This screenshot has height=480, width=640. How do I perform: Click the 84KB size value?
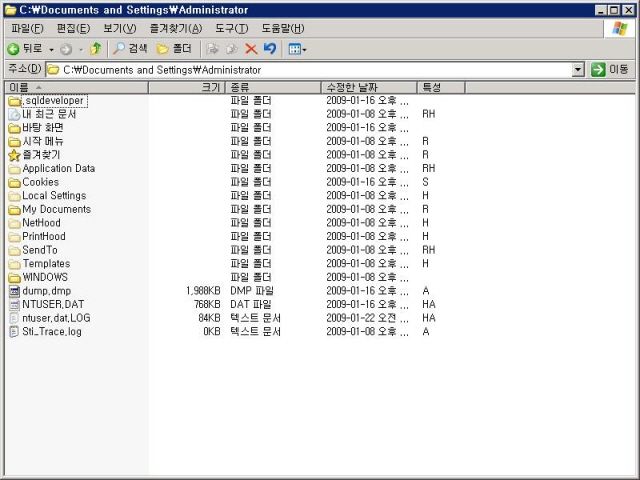coord(209,318)
